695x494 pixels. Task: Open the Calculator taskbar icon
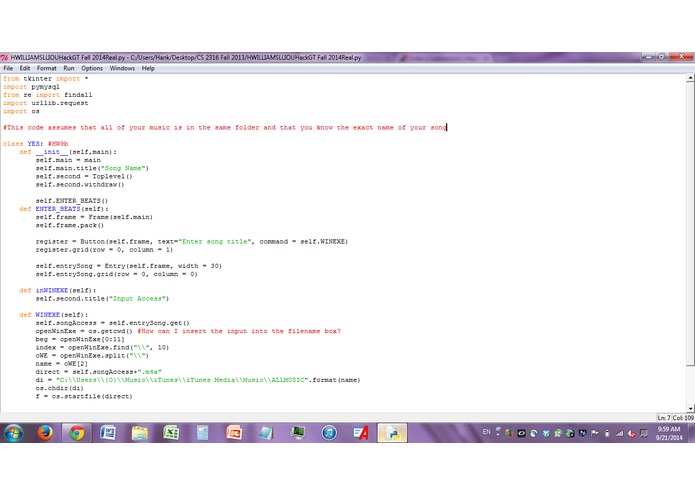coord(203,432)
